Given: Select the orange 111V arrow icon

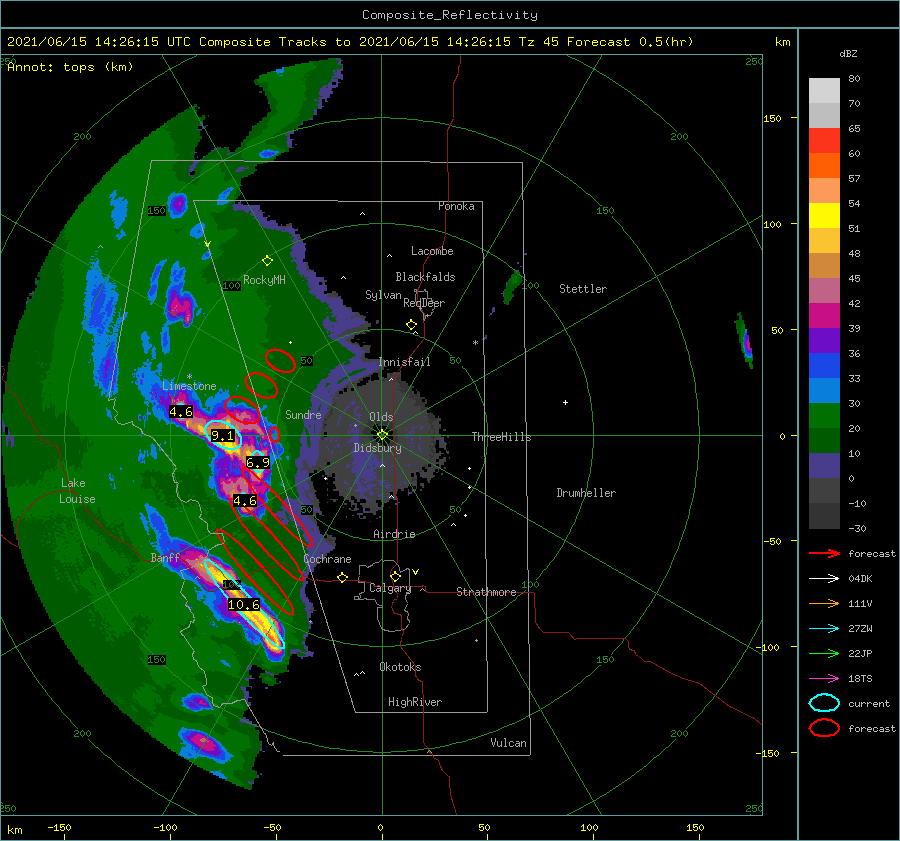Looking at the screenshot, I should coord(824,603).
